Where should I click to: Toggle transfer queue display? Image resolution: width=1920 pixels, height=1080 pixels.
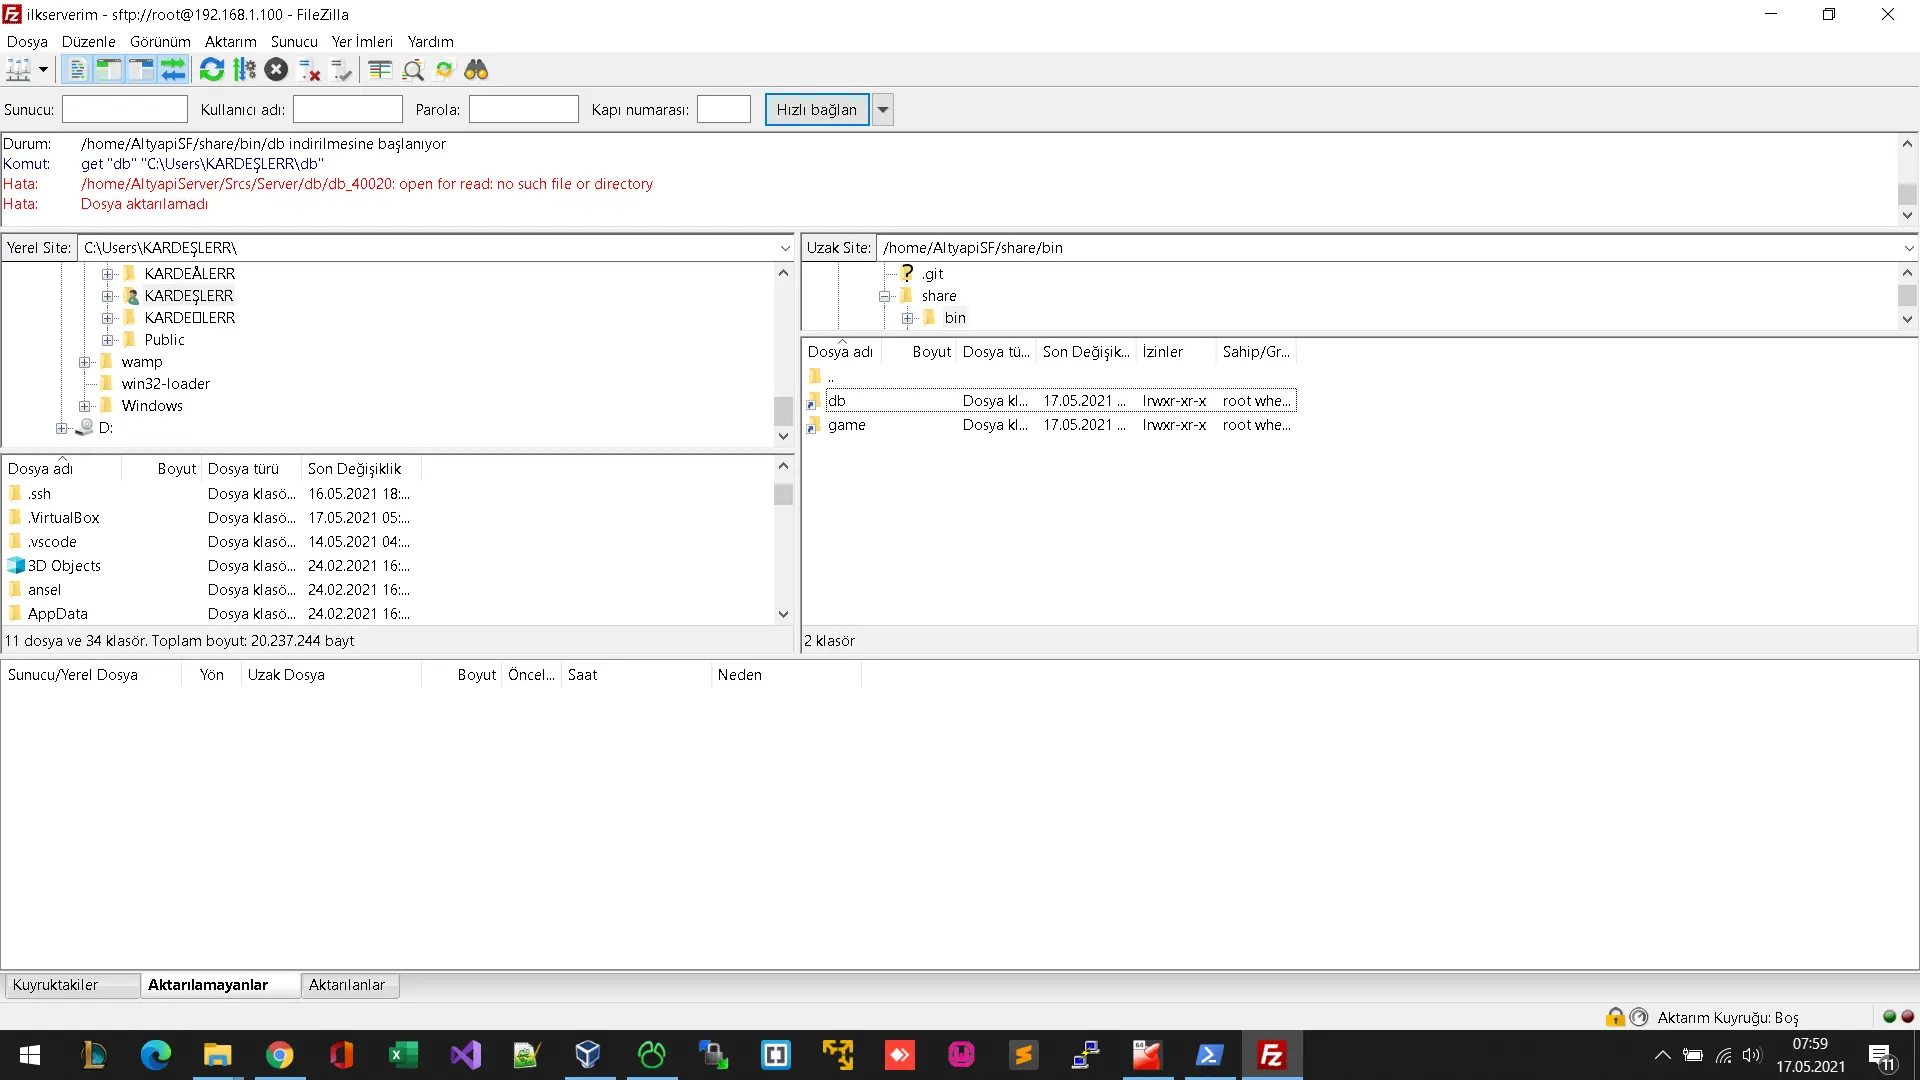pyautogui.click(x=173, y=70)
